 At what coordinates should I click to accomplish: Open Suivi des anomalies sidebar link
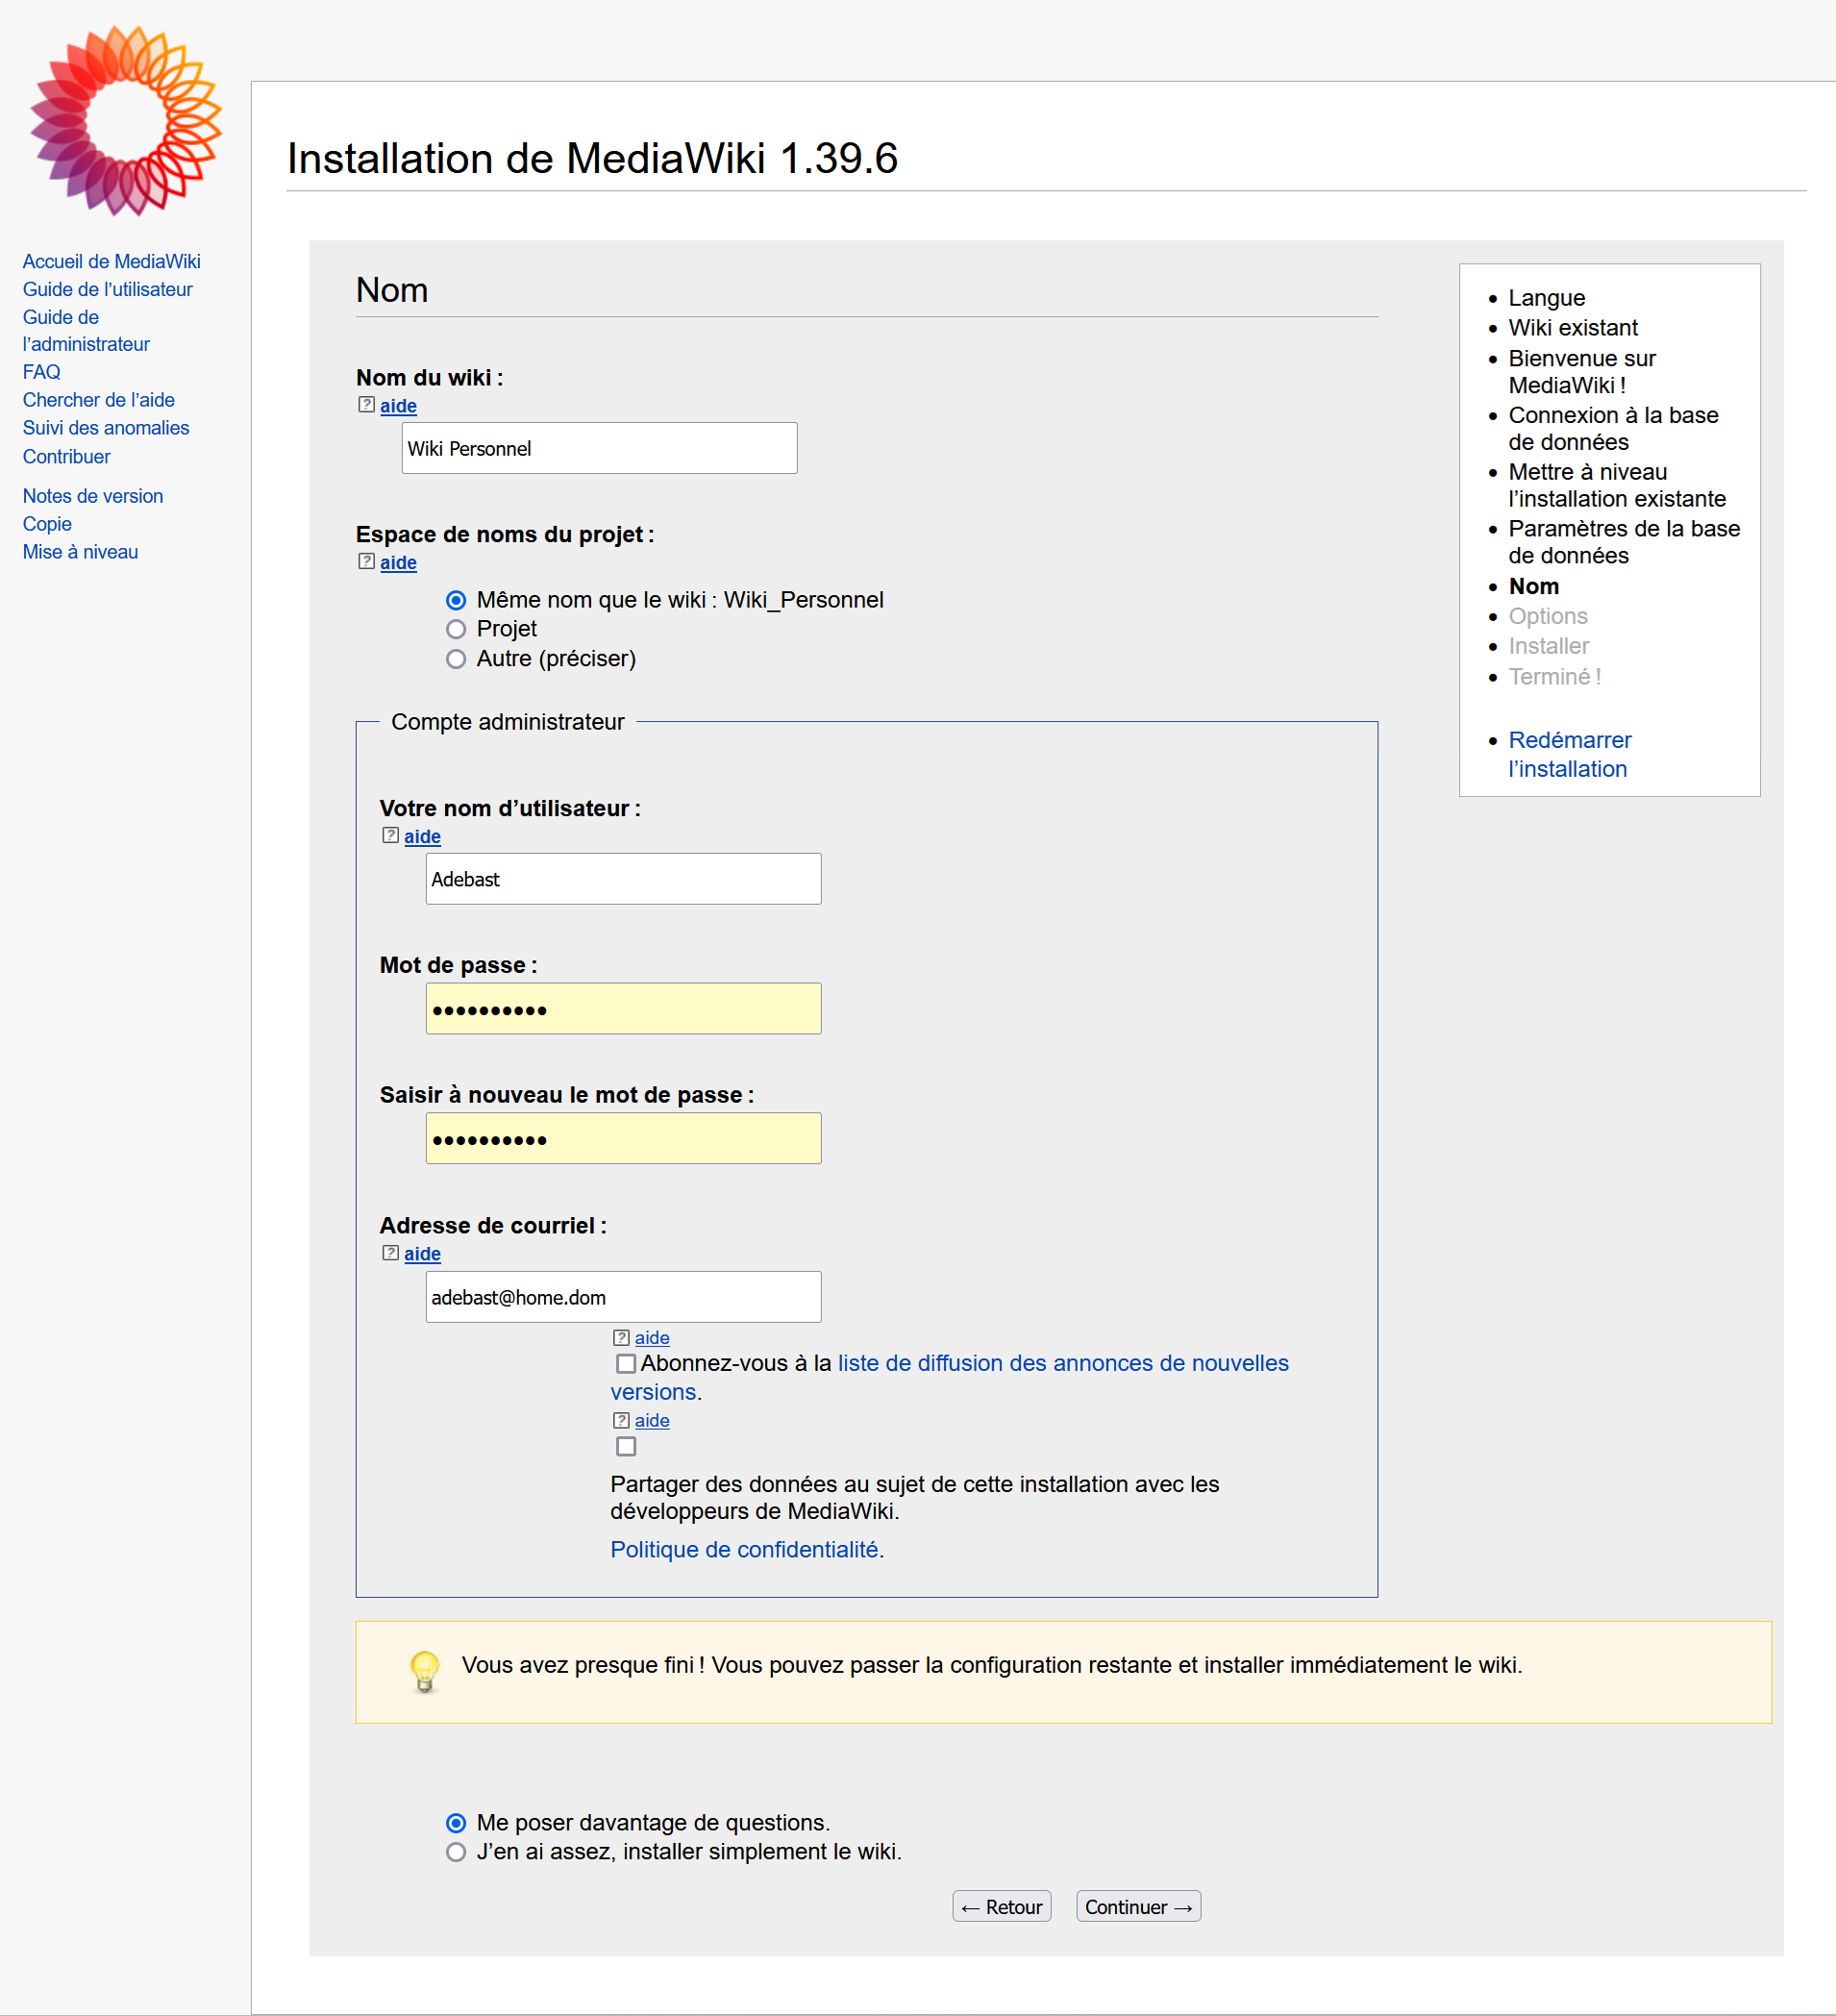(106, 428)
